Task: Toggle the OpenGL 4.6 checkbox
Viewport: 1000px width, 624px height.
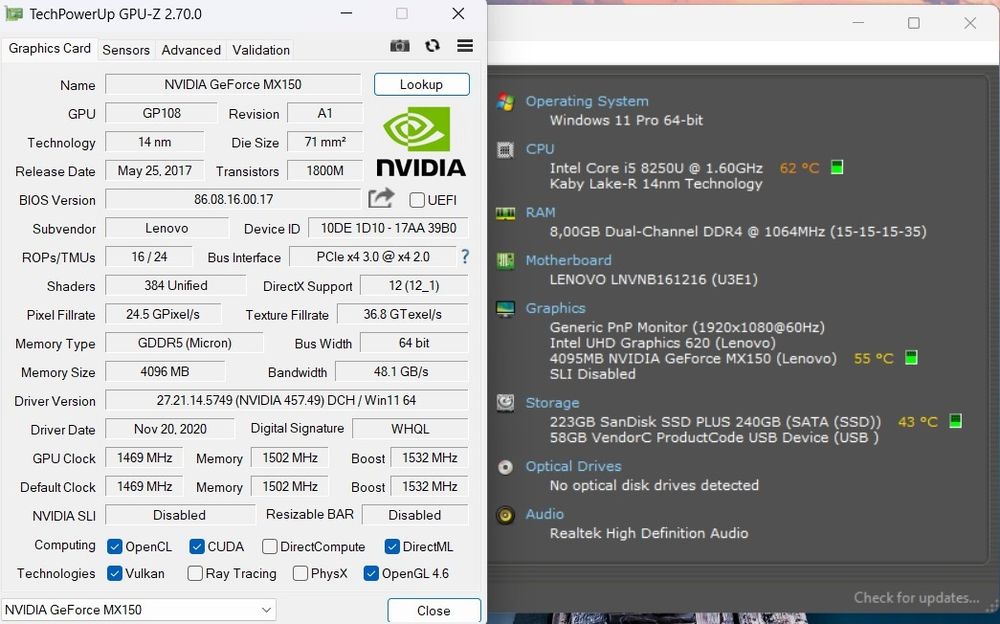Action: 371,574
